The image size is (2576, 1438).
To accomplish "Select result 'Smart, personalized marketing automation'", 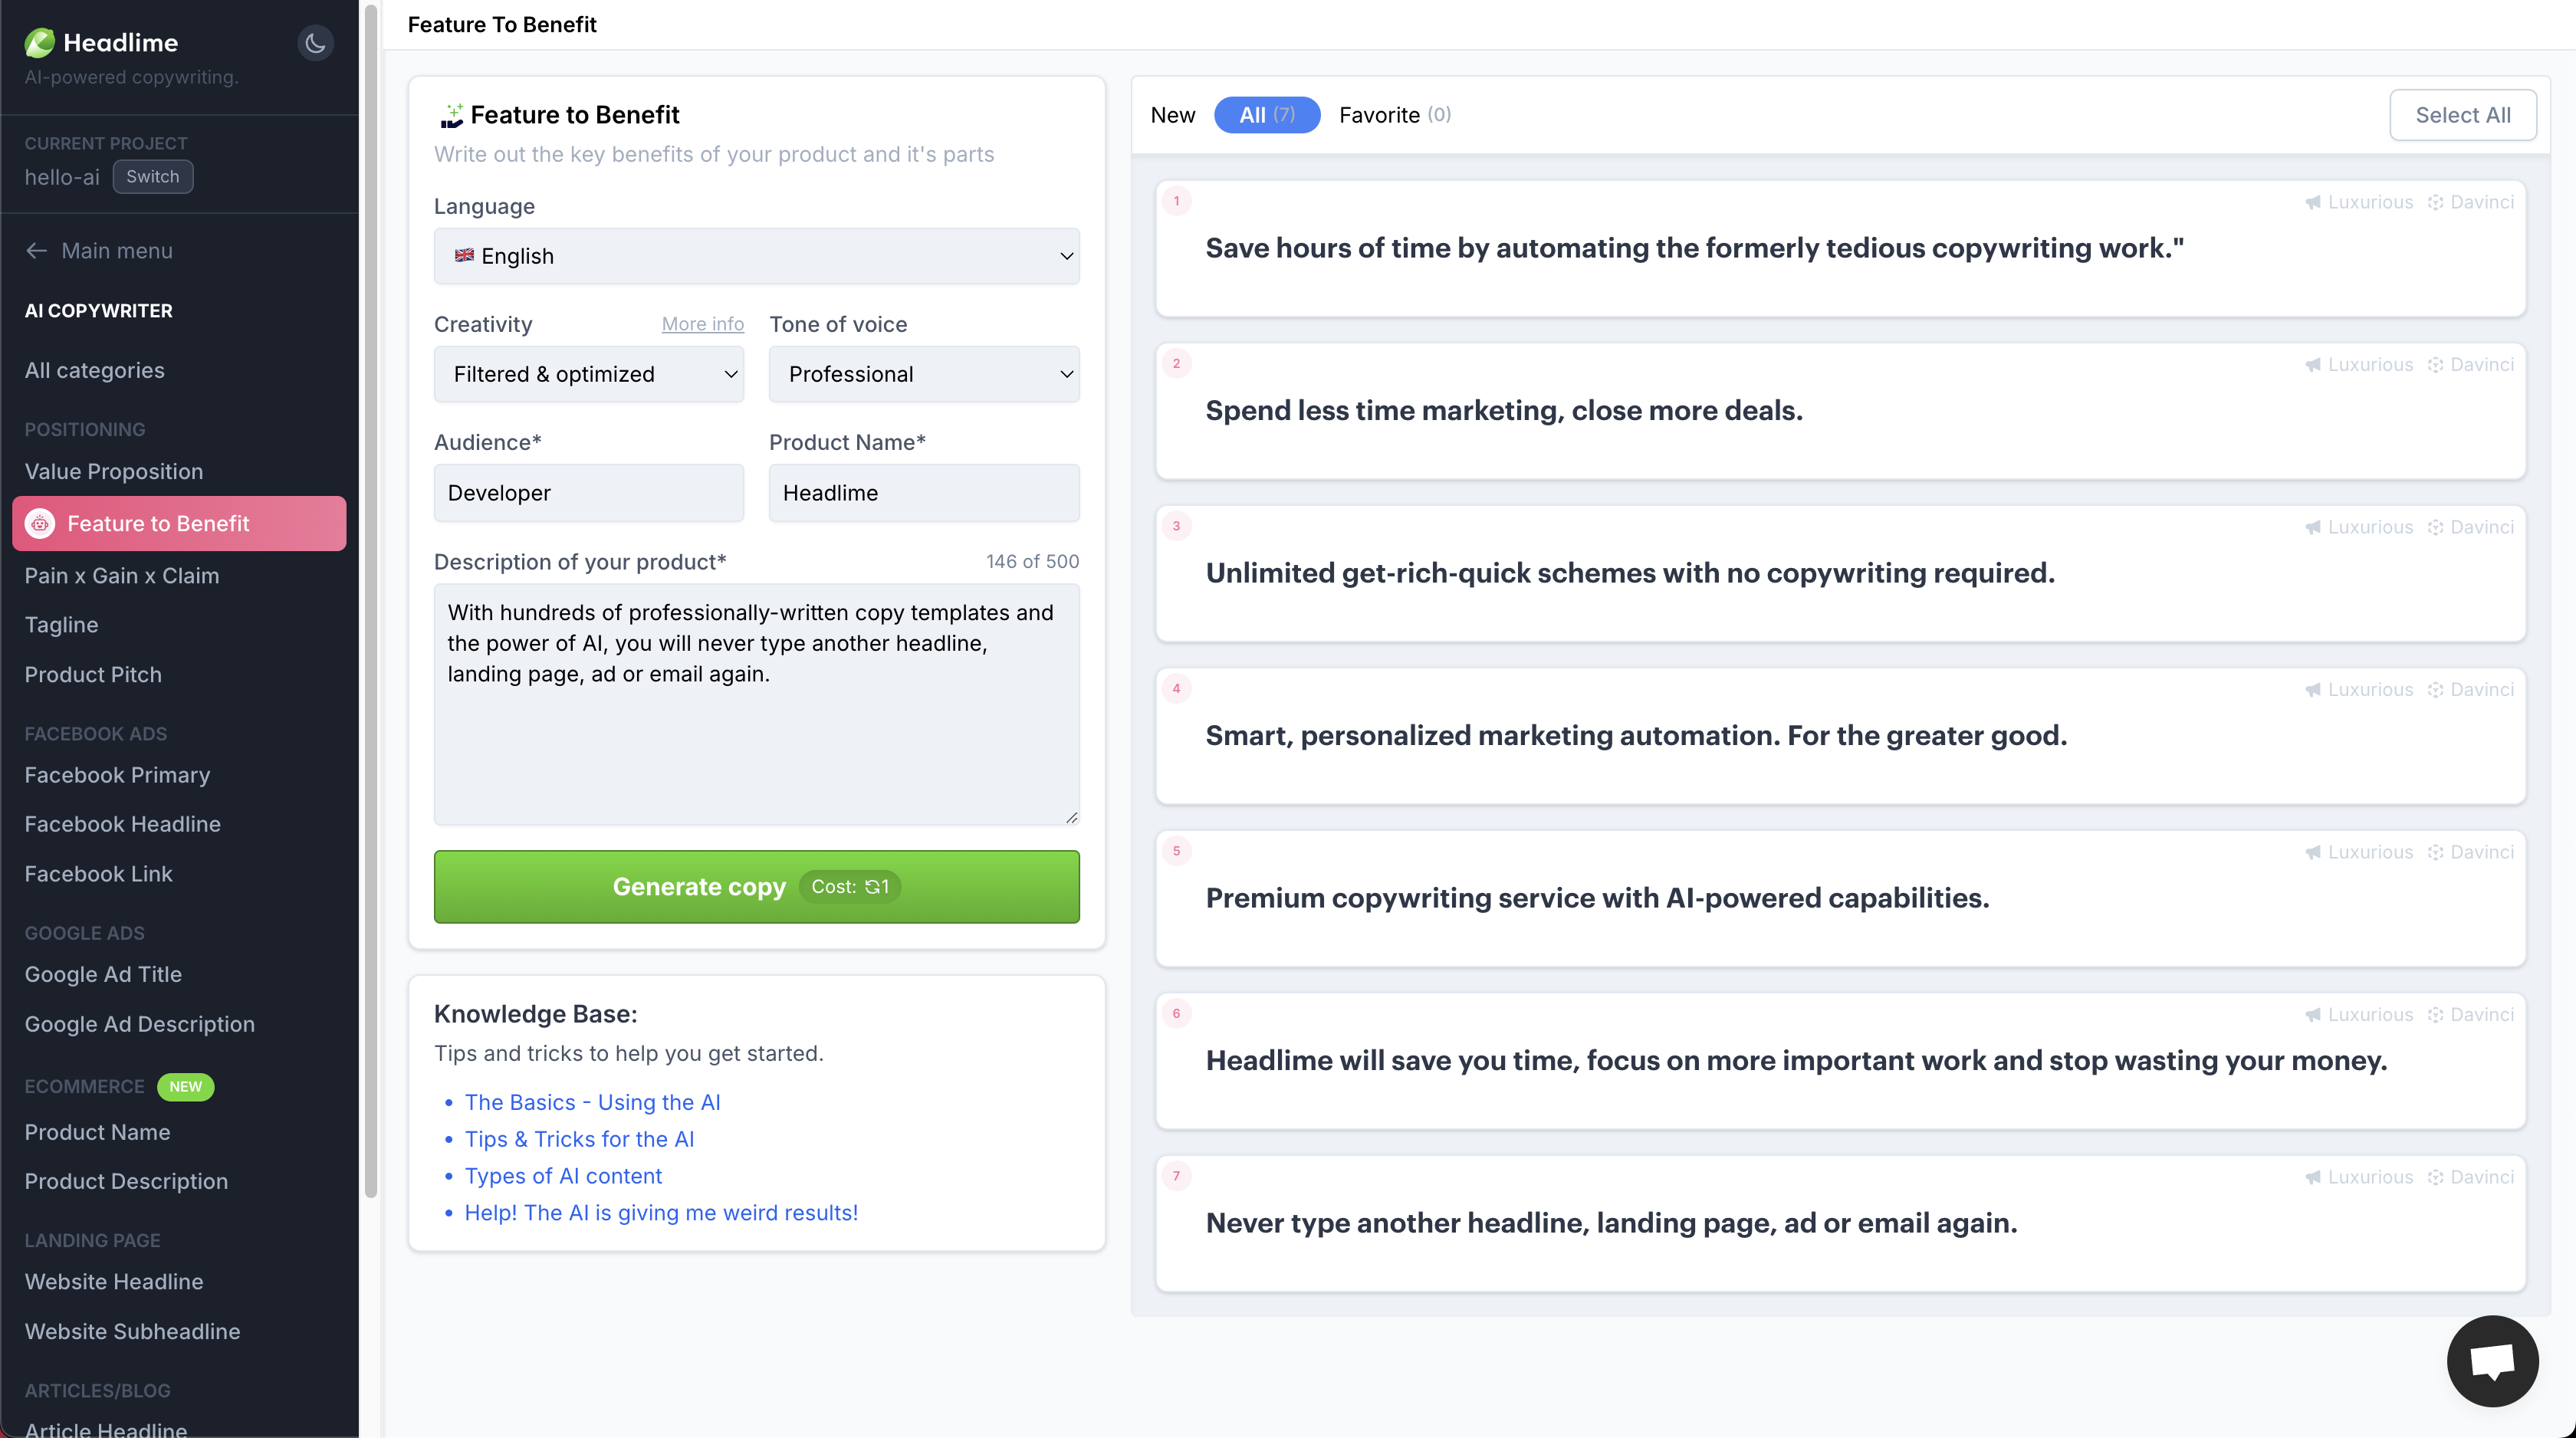I will pyautogui.click(x=1840, y=736).
